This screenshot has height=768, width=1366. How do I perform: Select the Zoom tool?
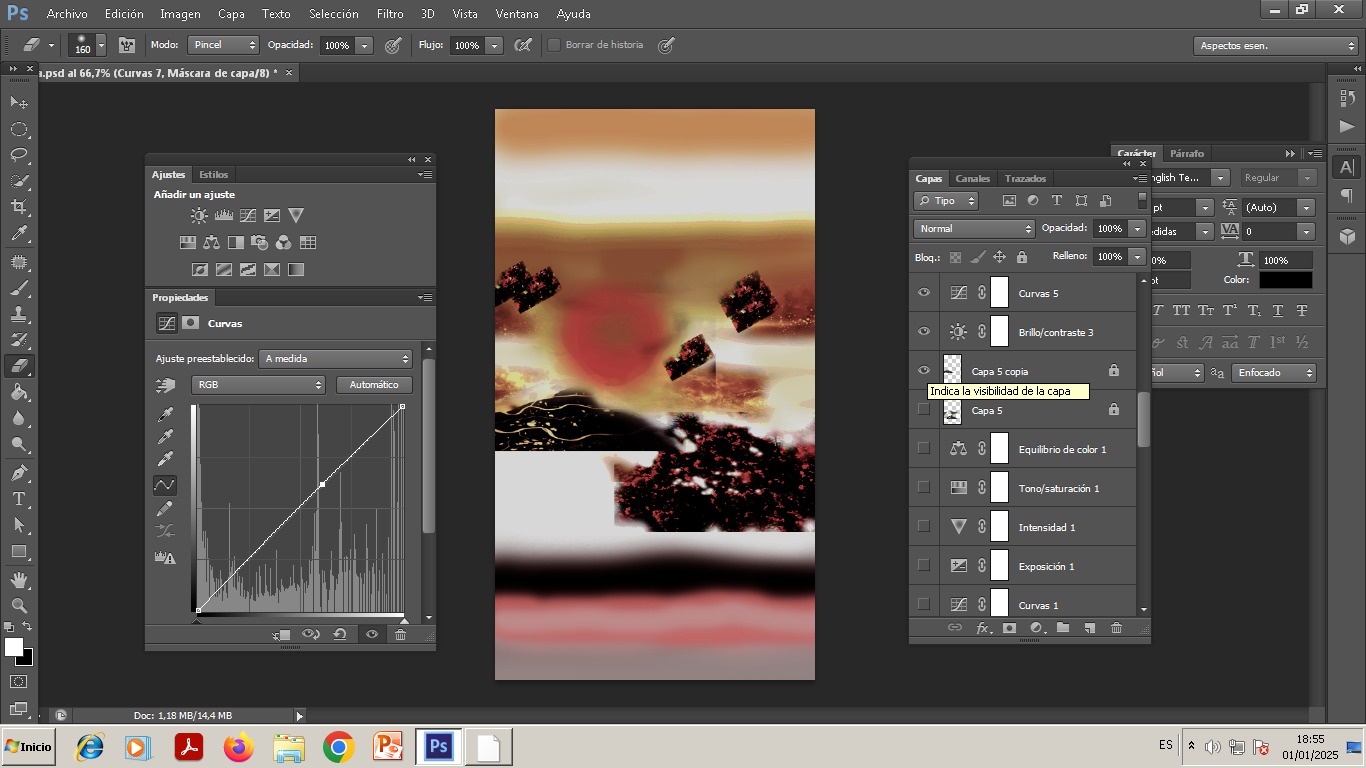coord(19,605)
